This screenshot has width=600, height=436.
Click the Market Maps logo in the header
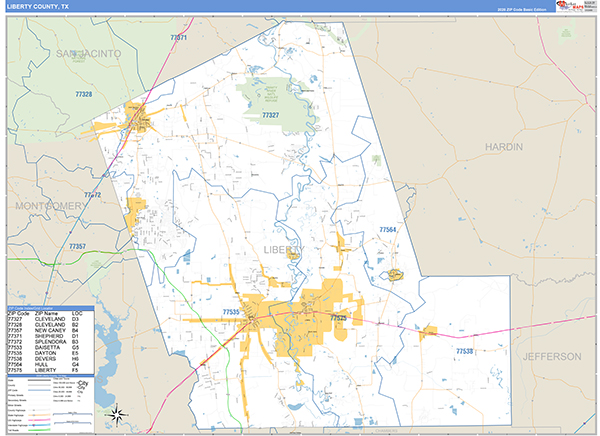[x=570, y=6]
